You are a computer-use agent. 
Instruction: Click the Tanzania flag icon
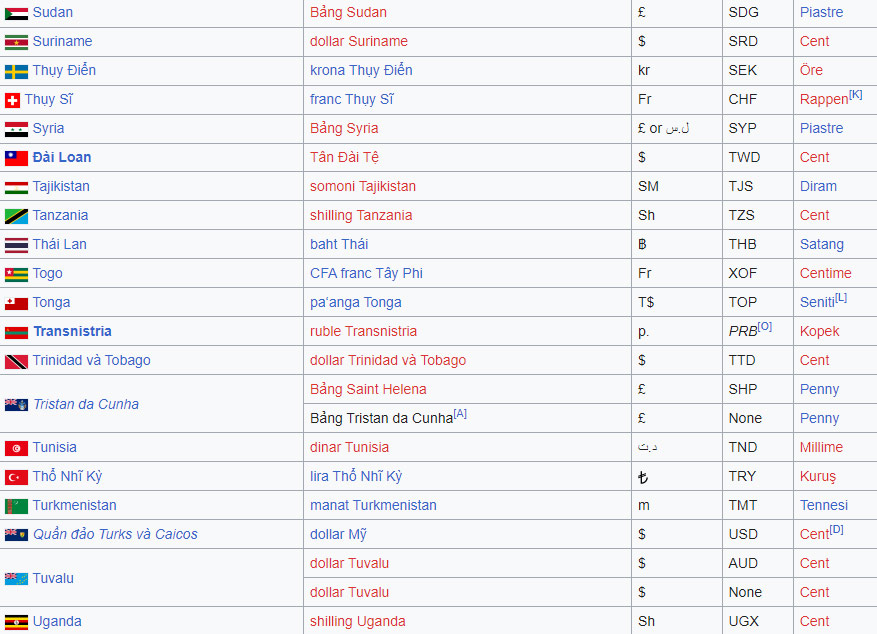pyautogui.click(x=16, y=216)
